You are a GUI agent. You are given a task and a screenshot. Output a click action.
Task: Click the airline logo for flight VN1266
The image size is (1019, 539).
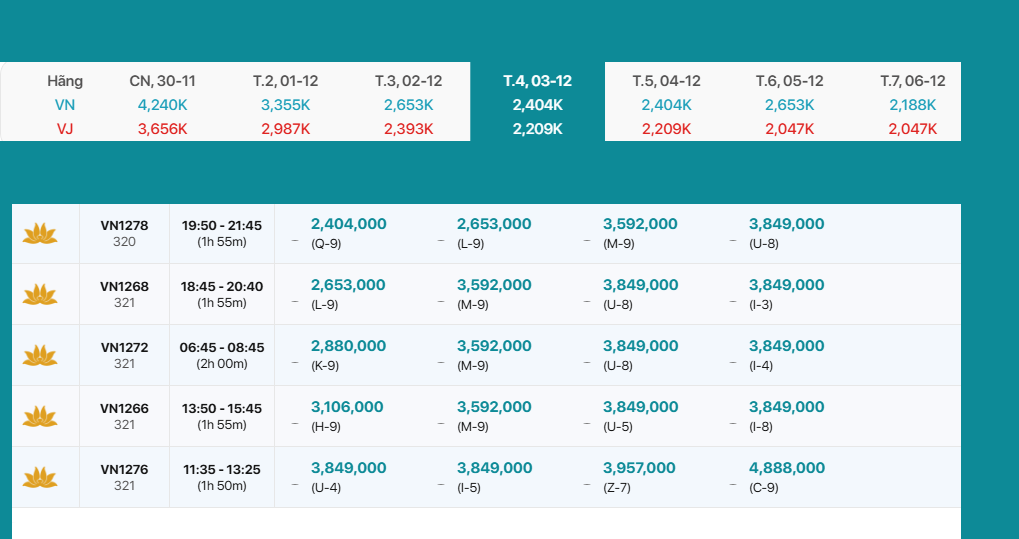(x=40, y=417)
